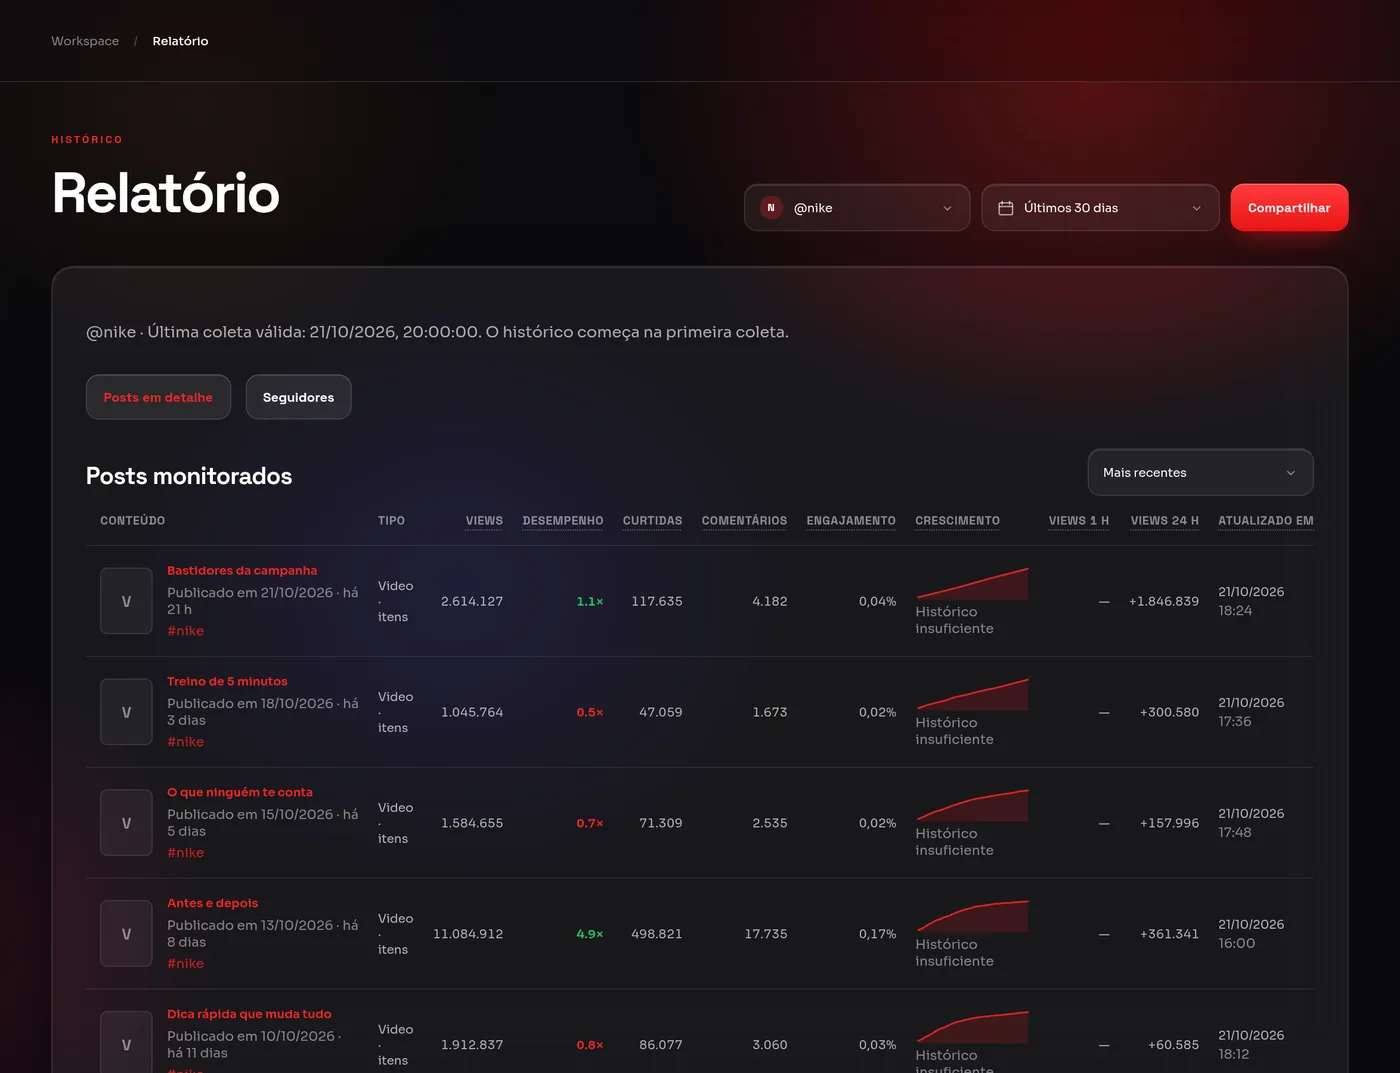Sort by the Views column header
This screenshot has height=1073, width=1400.
click(x=484, y=521)
